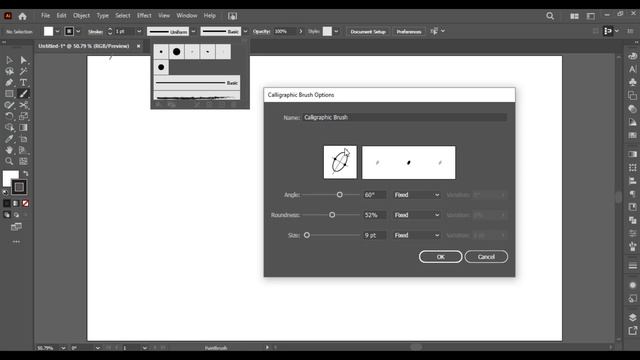The image size is (640, 360).
Task: Select the Selection tool arrow
Action: pyautogui.click(x=9, y=60)
